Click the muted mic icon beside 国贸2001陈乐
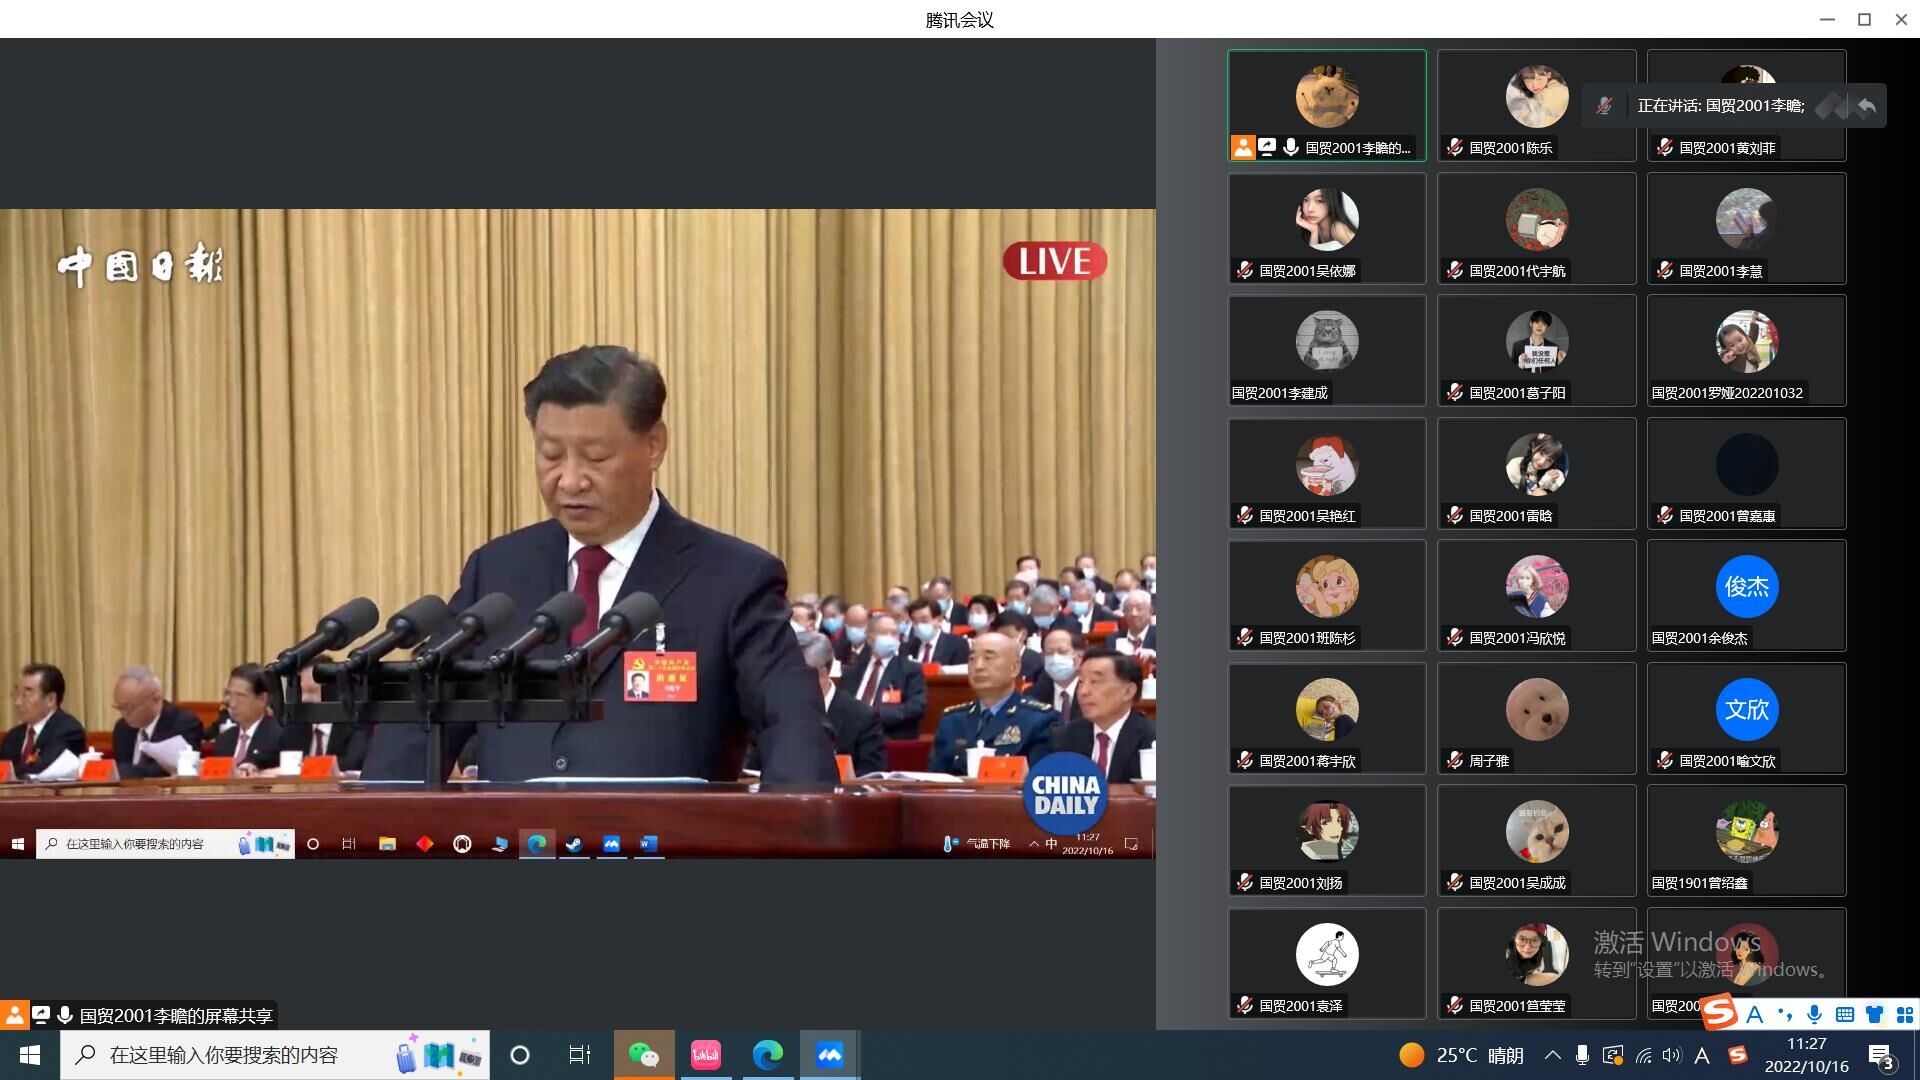 (x=1455, y=148)
